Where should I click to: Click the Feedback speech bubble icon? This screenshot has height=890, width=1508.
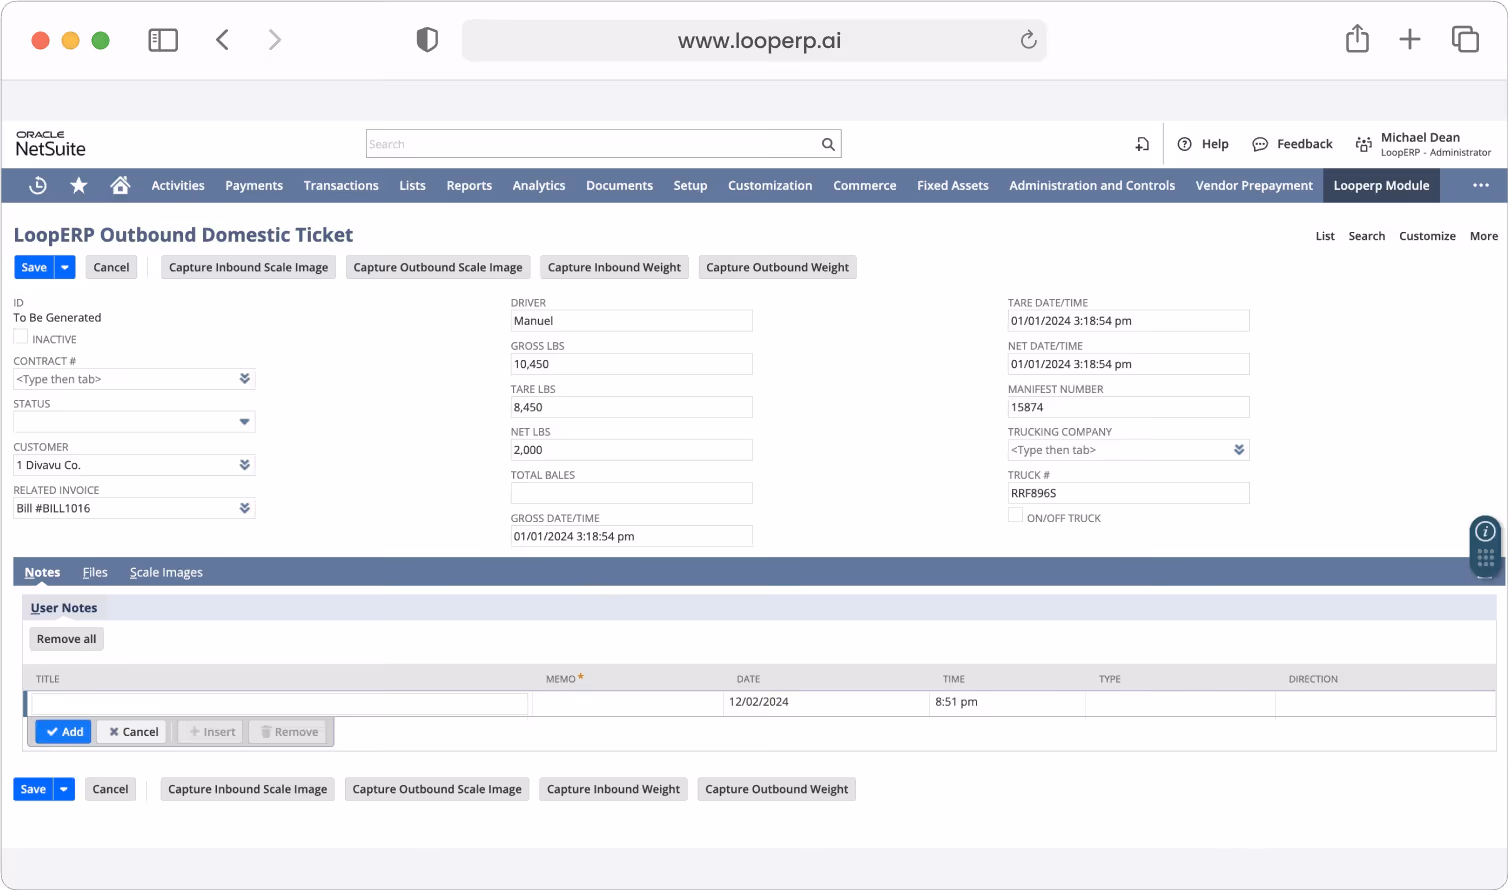pyautogui.click(x=1260, y=144)
